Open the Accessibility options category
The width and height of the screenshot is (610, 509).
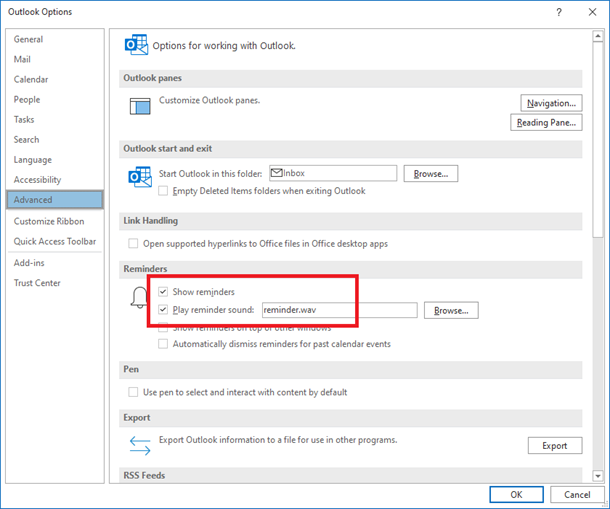pos(37,180)
